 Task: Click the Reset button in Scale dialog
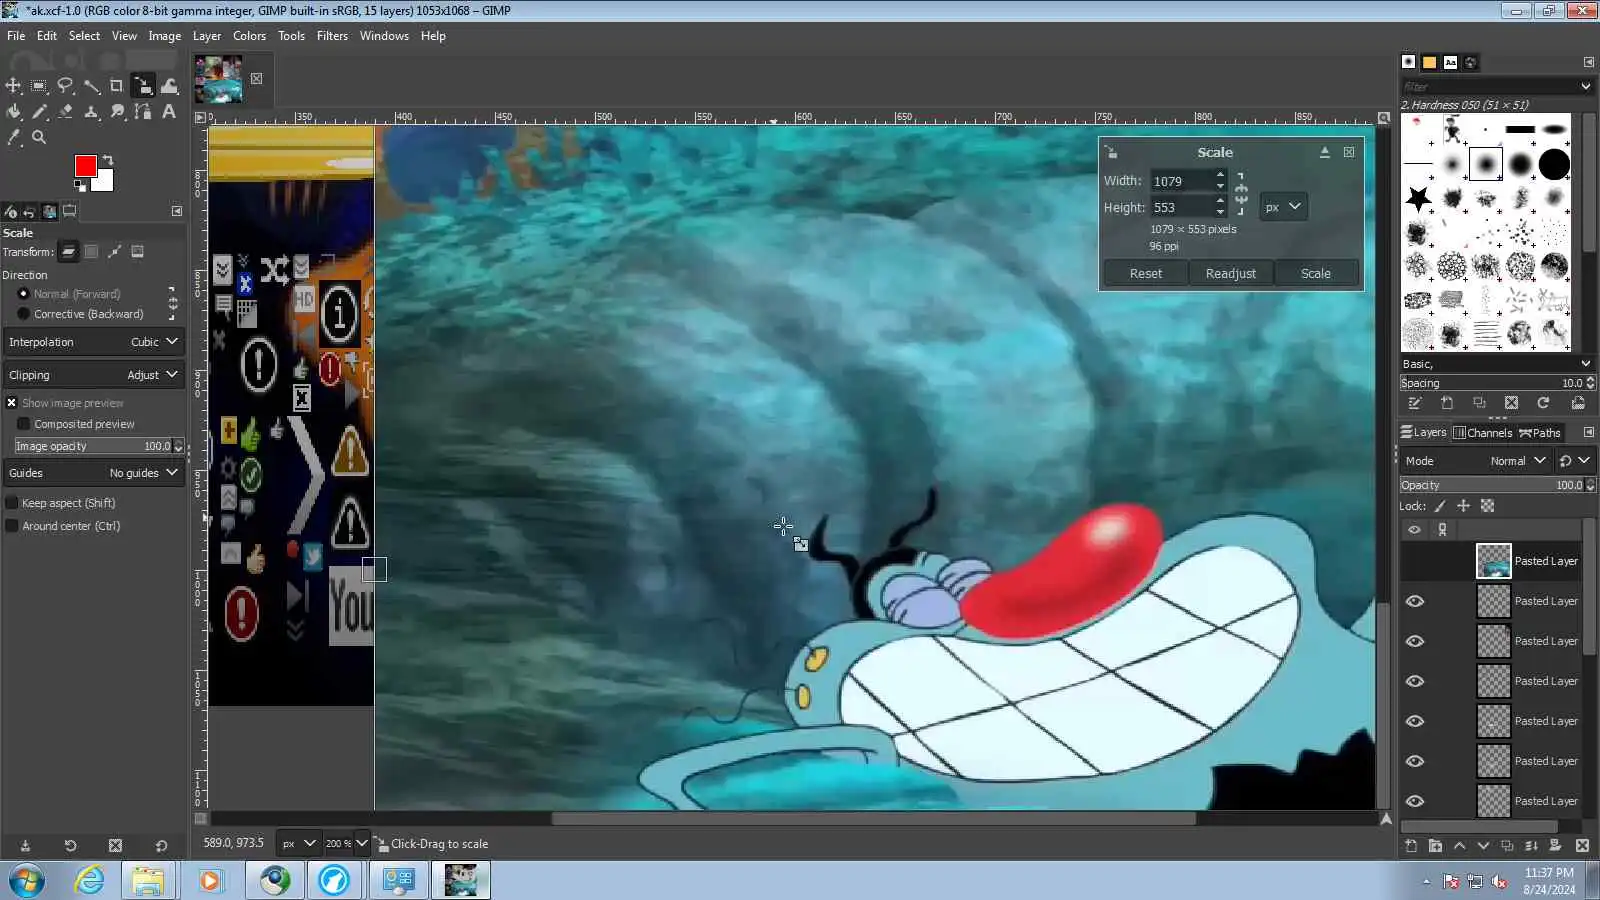(1146, 274)
